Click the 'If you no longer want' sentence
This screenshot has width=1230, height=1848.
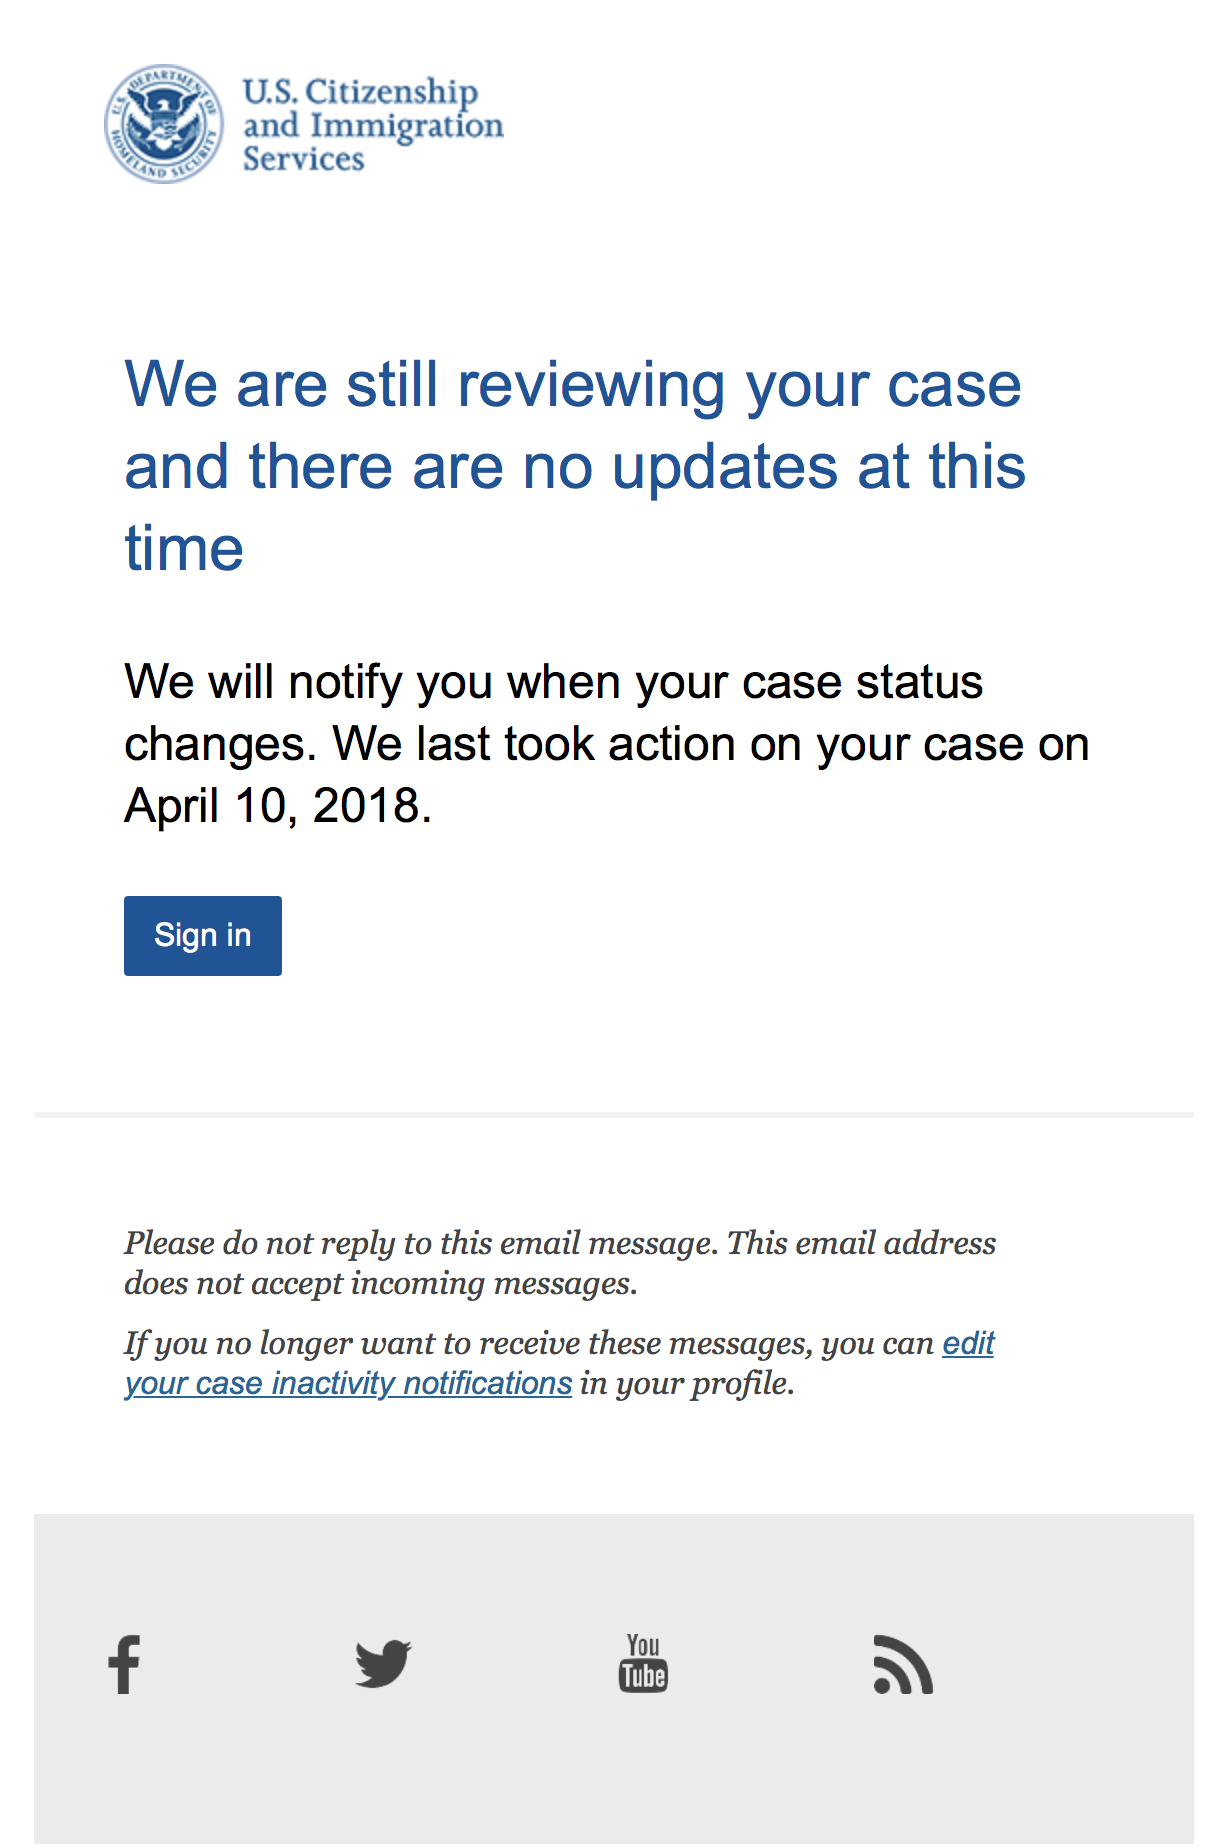coord(560,1363)
